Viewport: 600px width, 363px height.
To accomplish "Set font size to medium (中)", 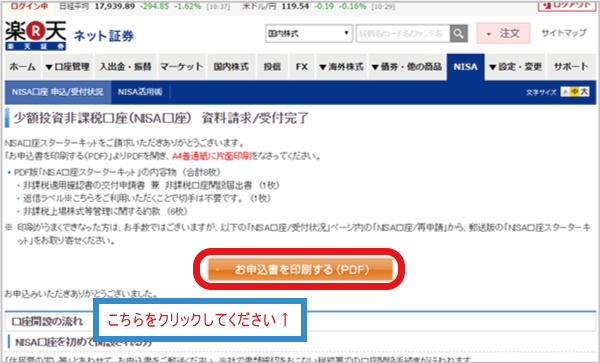I will tap(575, 92).
